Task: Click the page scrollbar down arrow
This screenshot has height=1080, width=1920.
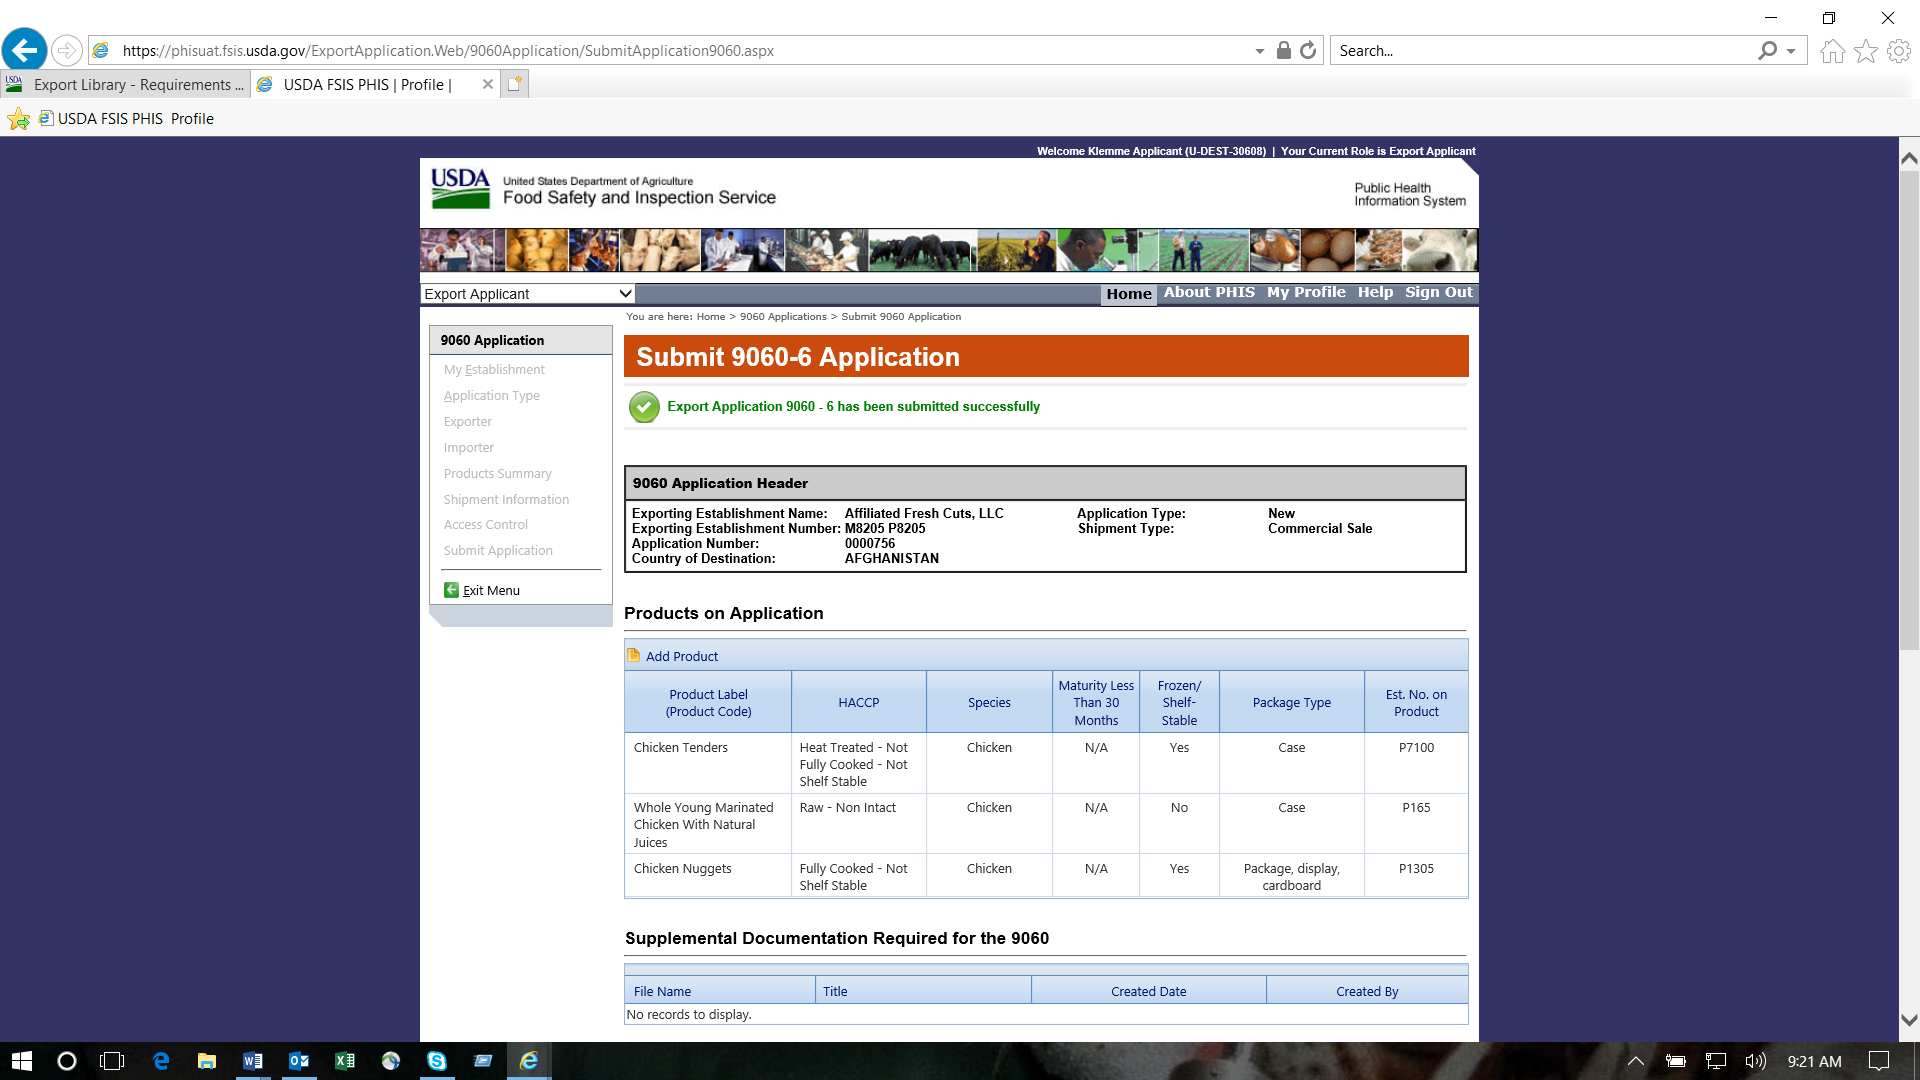Action: [1909, 1020]
